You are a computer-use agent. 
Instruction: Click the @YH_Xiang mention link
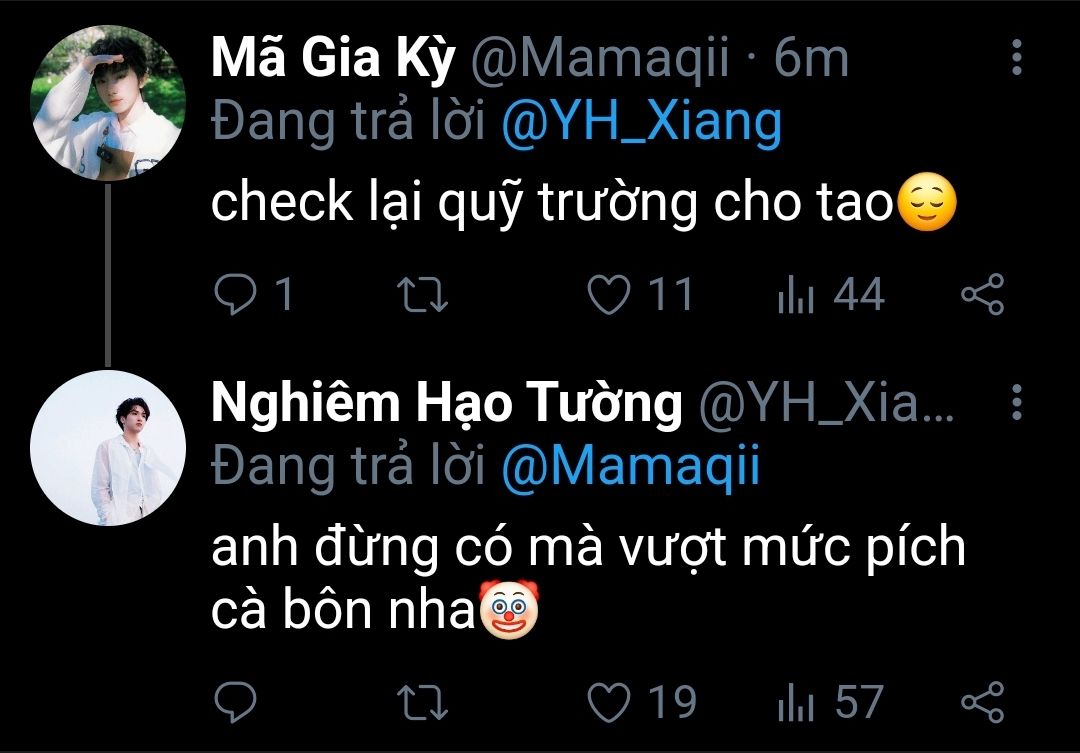[x=640, y=122]
